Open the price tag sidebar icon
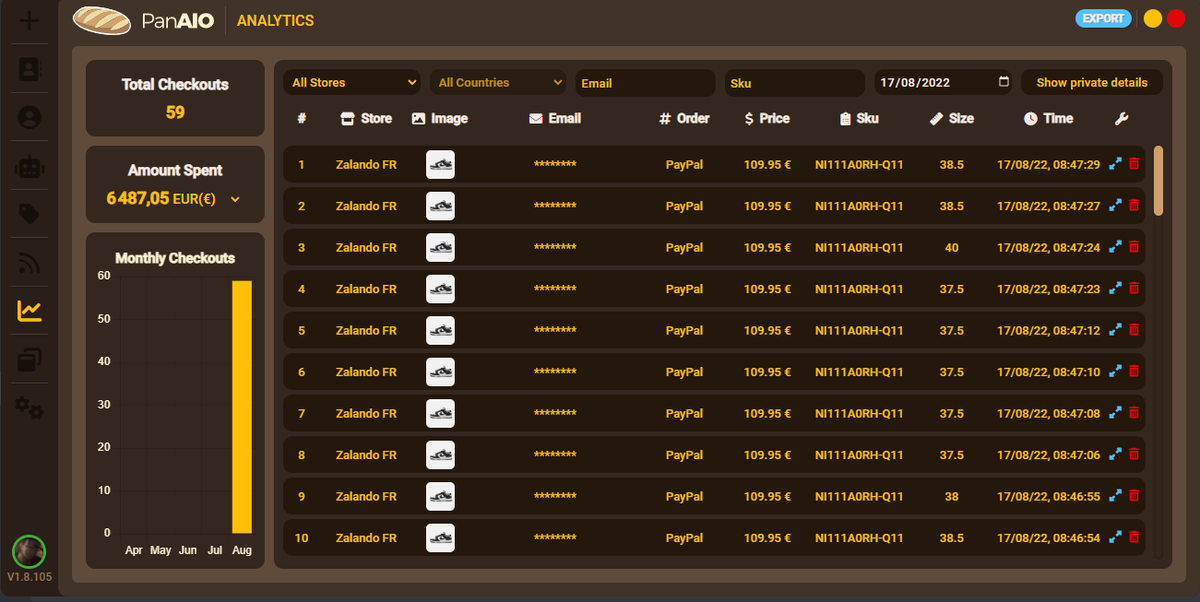This screenshot has width=1200, height=602. tap(30, 214)
